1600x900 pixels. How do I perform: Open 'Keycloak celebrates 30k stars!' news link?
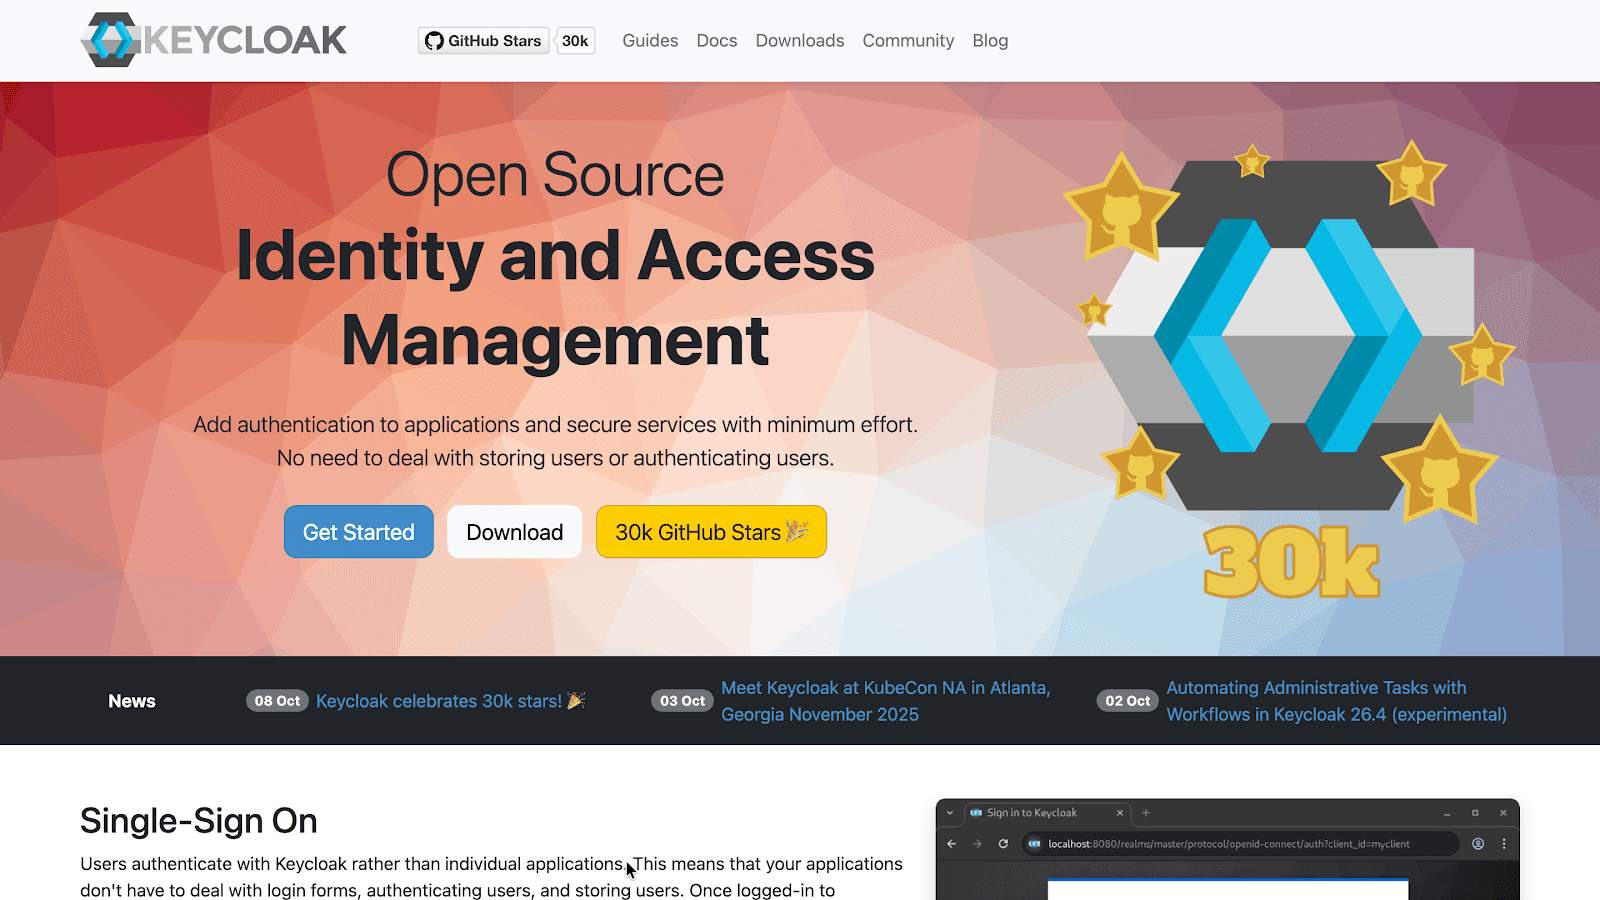click(x=450, y=701)
